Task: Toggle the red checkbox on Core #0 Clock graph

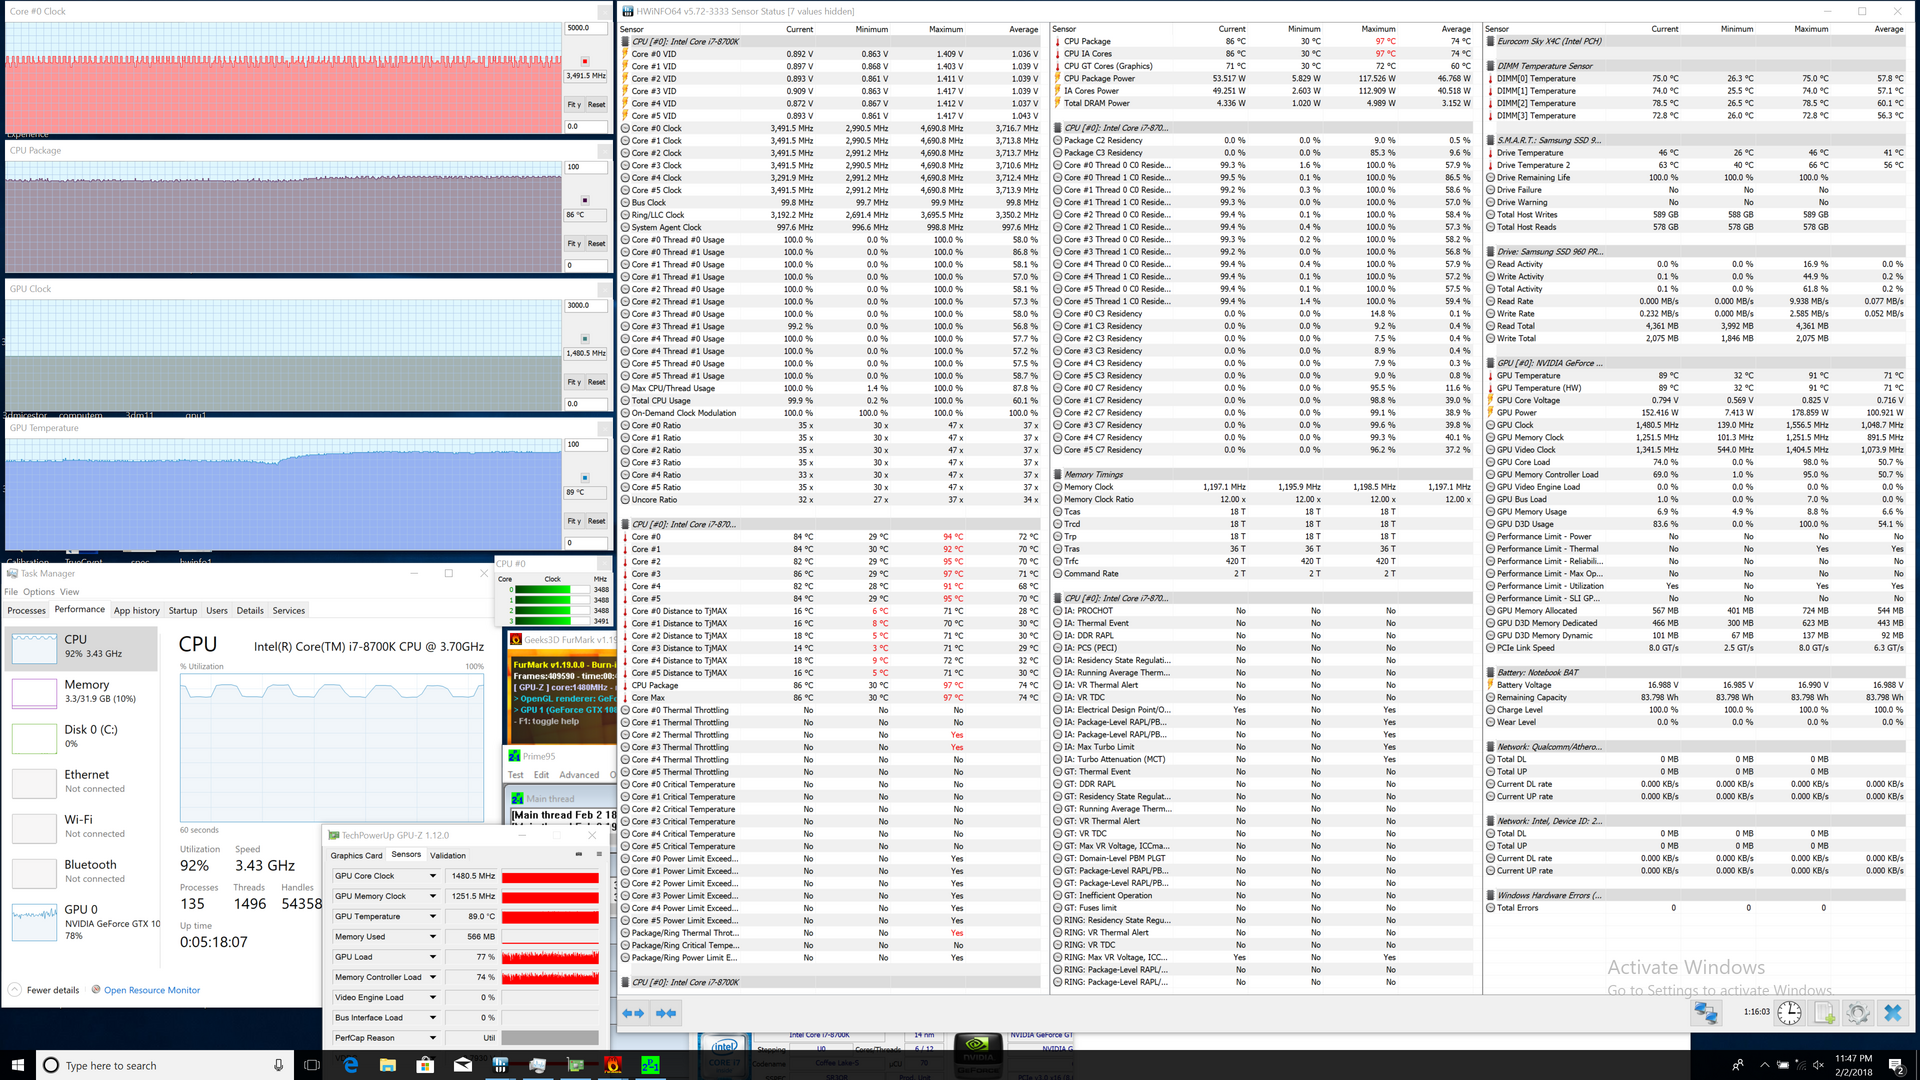Action: pyautogui.click(x=585, y=62)
